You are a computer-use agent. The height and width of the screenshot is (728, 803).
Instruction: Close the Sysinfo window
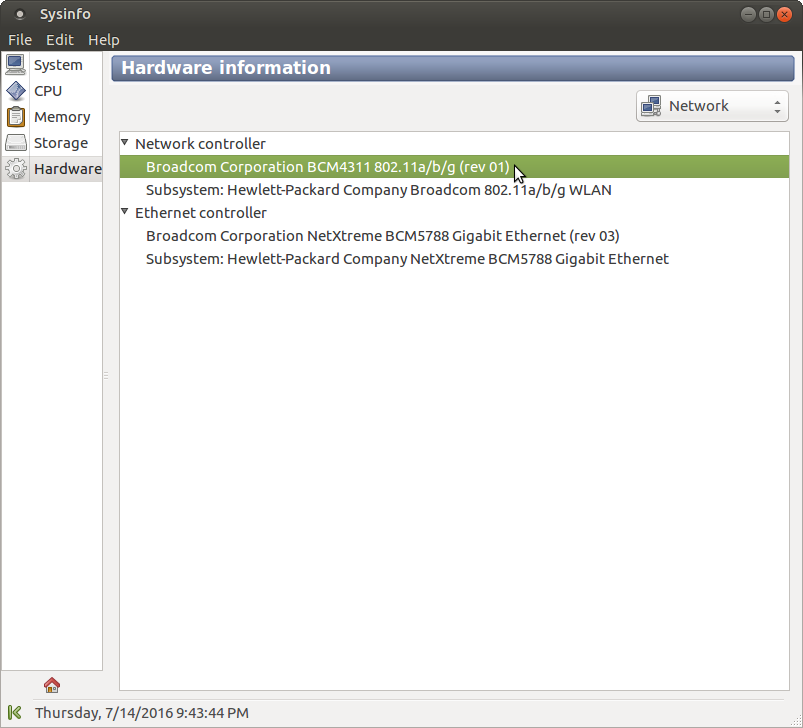(x=784, y=14)
